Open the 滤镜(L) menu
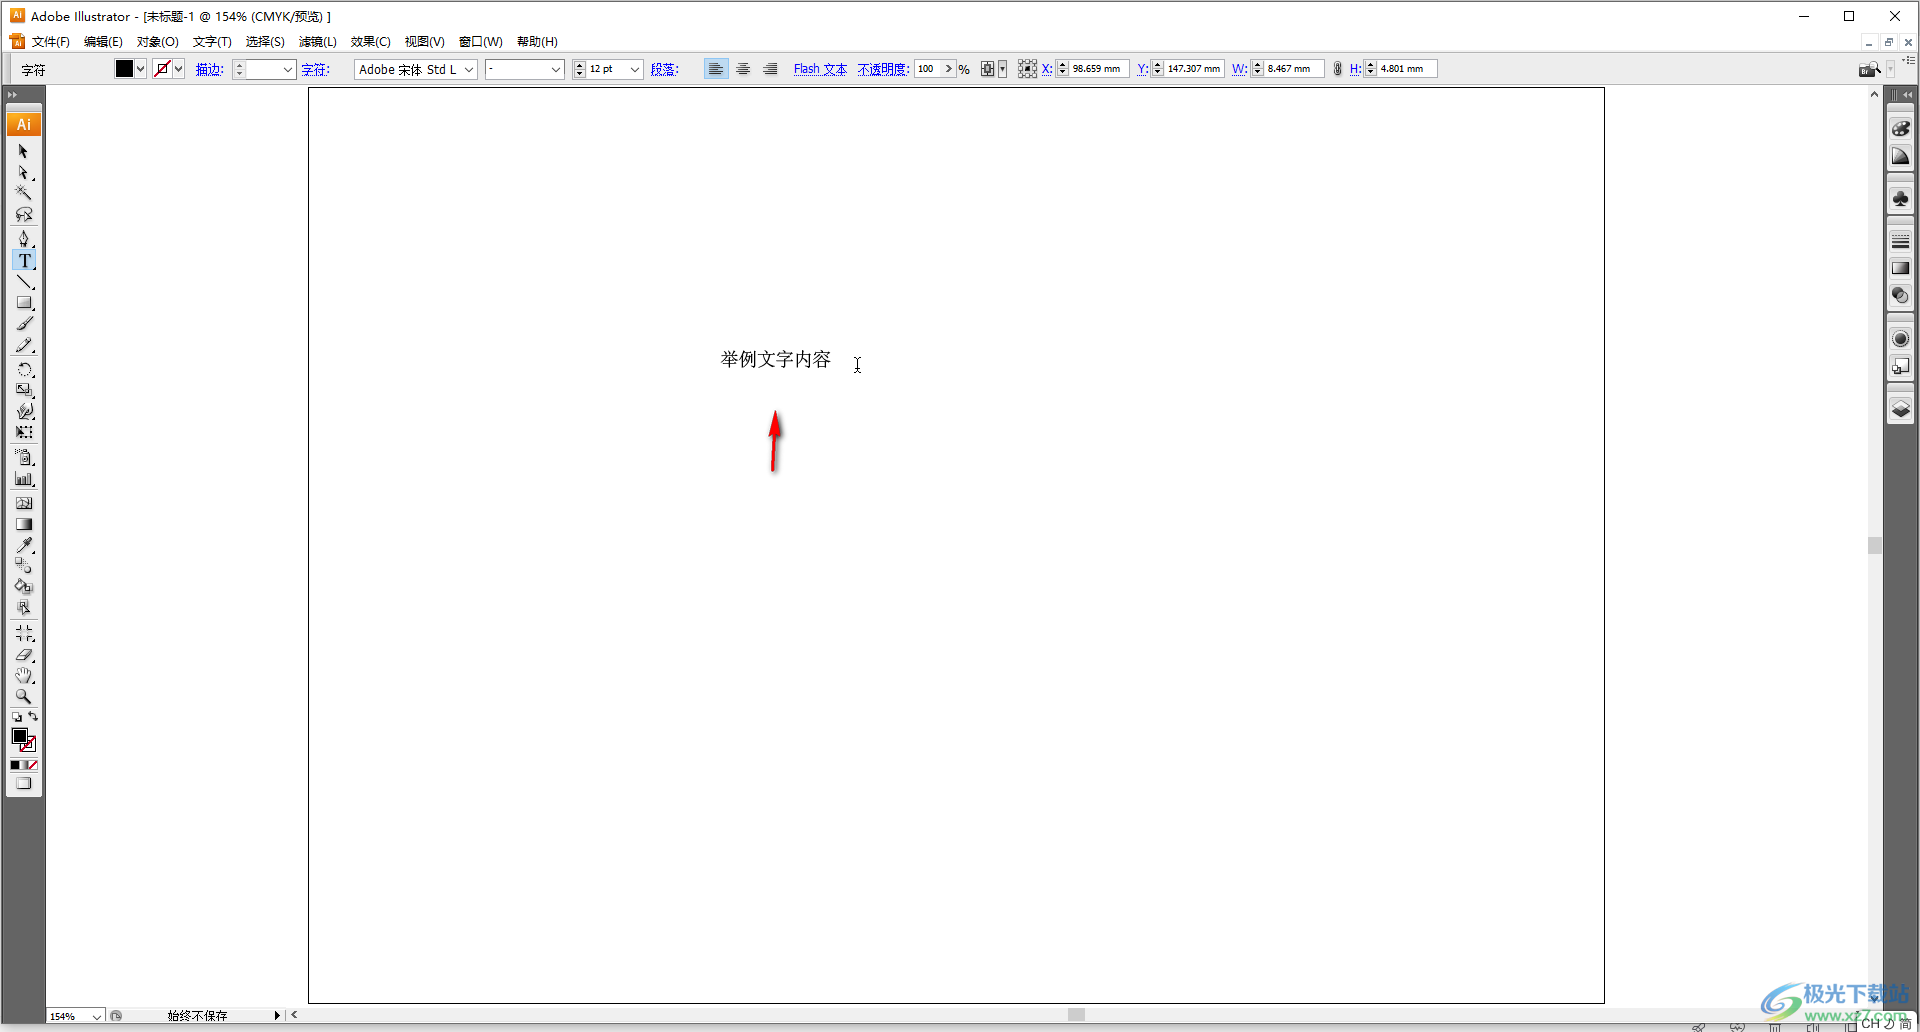Viewport: 1920px width, 1032px height. click(x=317, y=42)
